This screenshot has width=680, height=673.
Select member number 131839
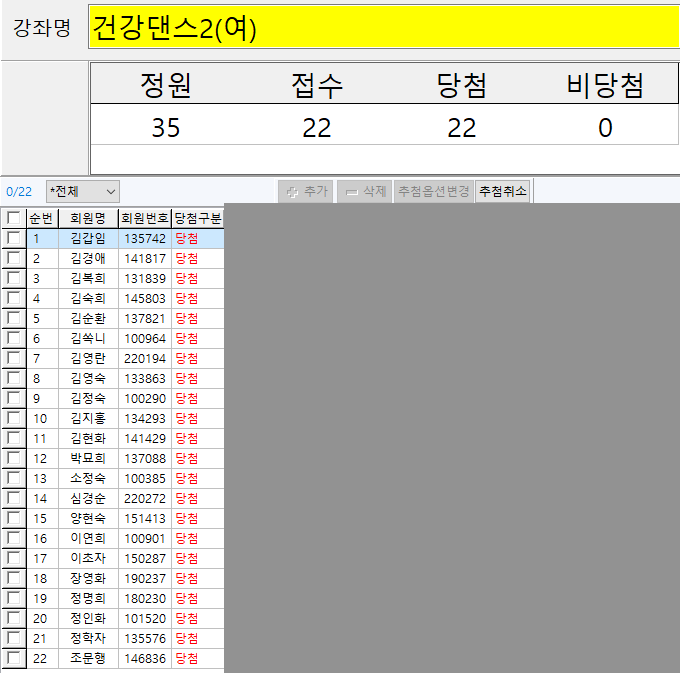tap(145, 278)
